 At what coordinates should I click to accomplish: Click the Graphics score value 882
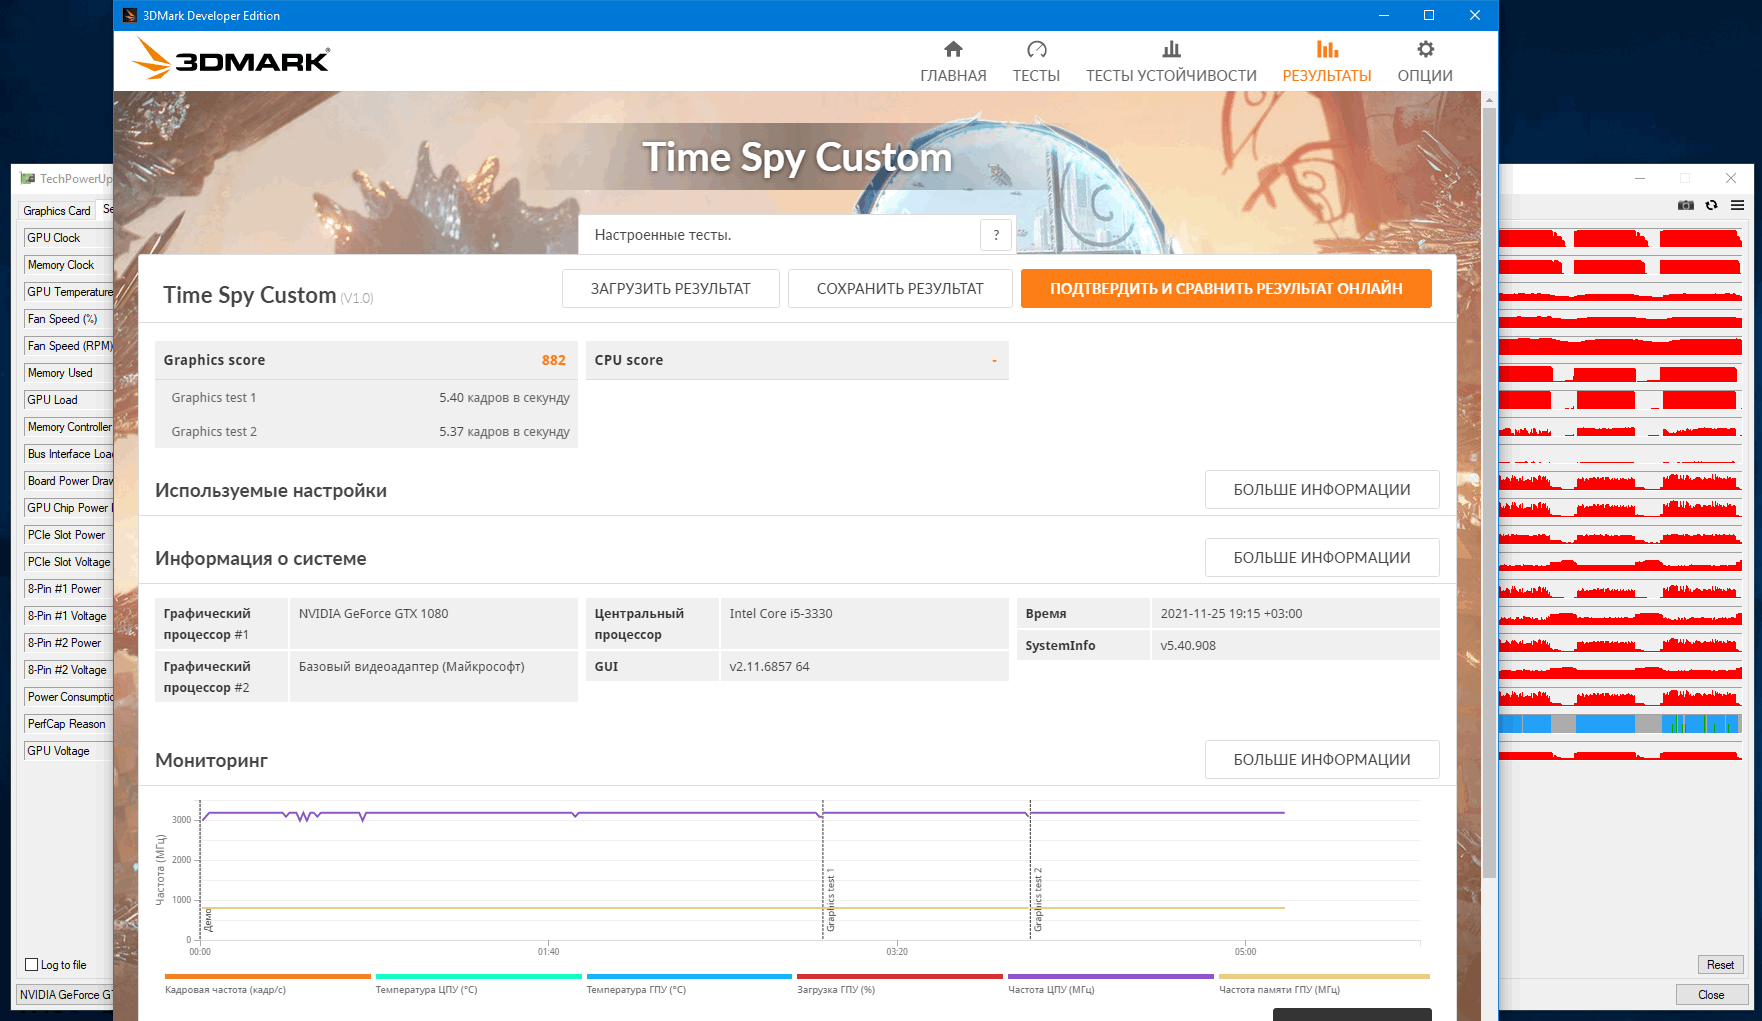point(553,360)
